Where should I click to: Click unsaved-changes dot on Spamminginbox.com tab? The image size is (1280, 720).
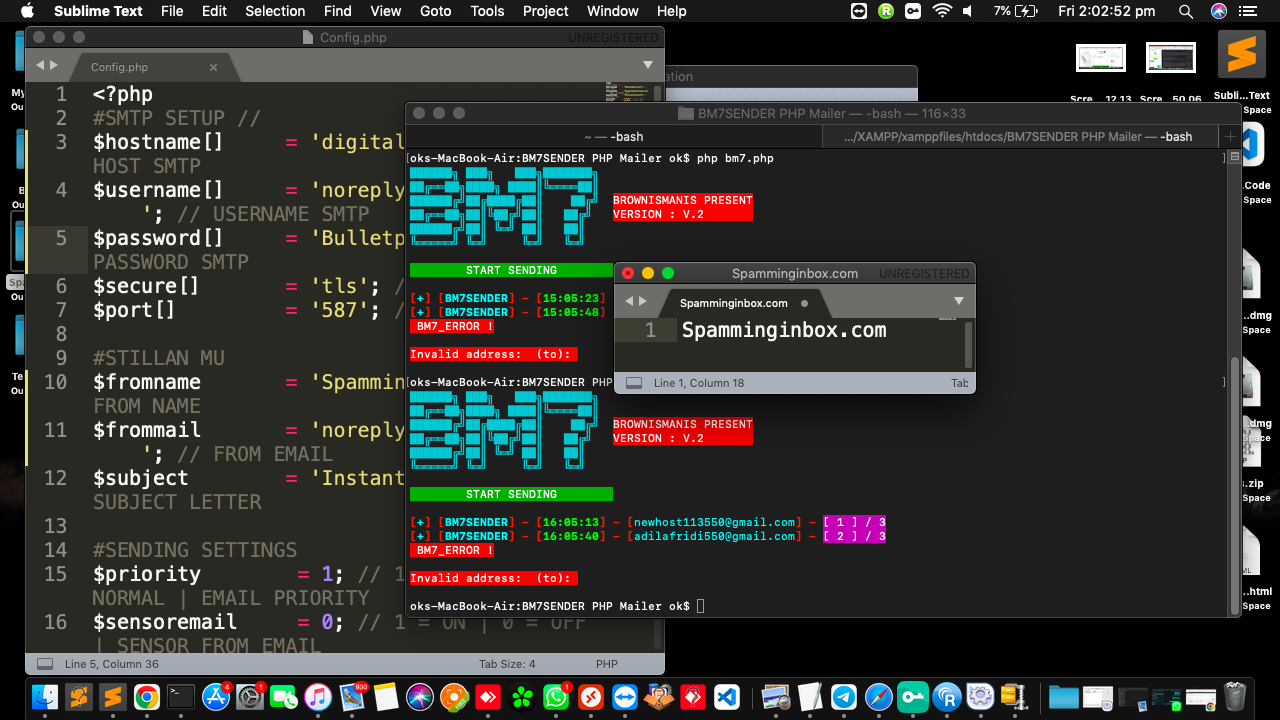click(804, 303)
